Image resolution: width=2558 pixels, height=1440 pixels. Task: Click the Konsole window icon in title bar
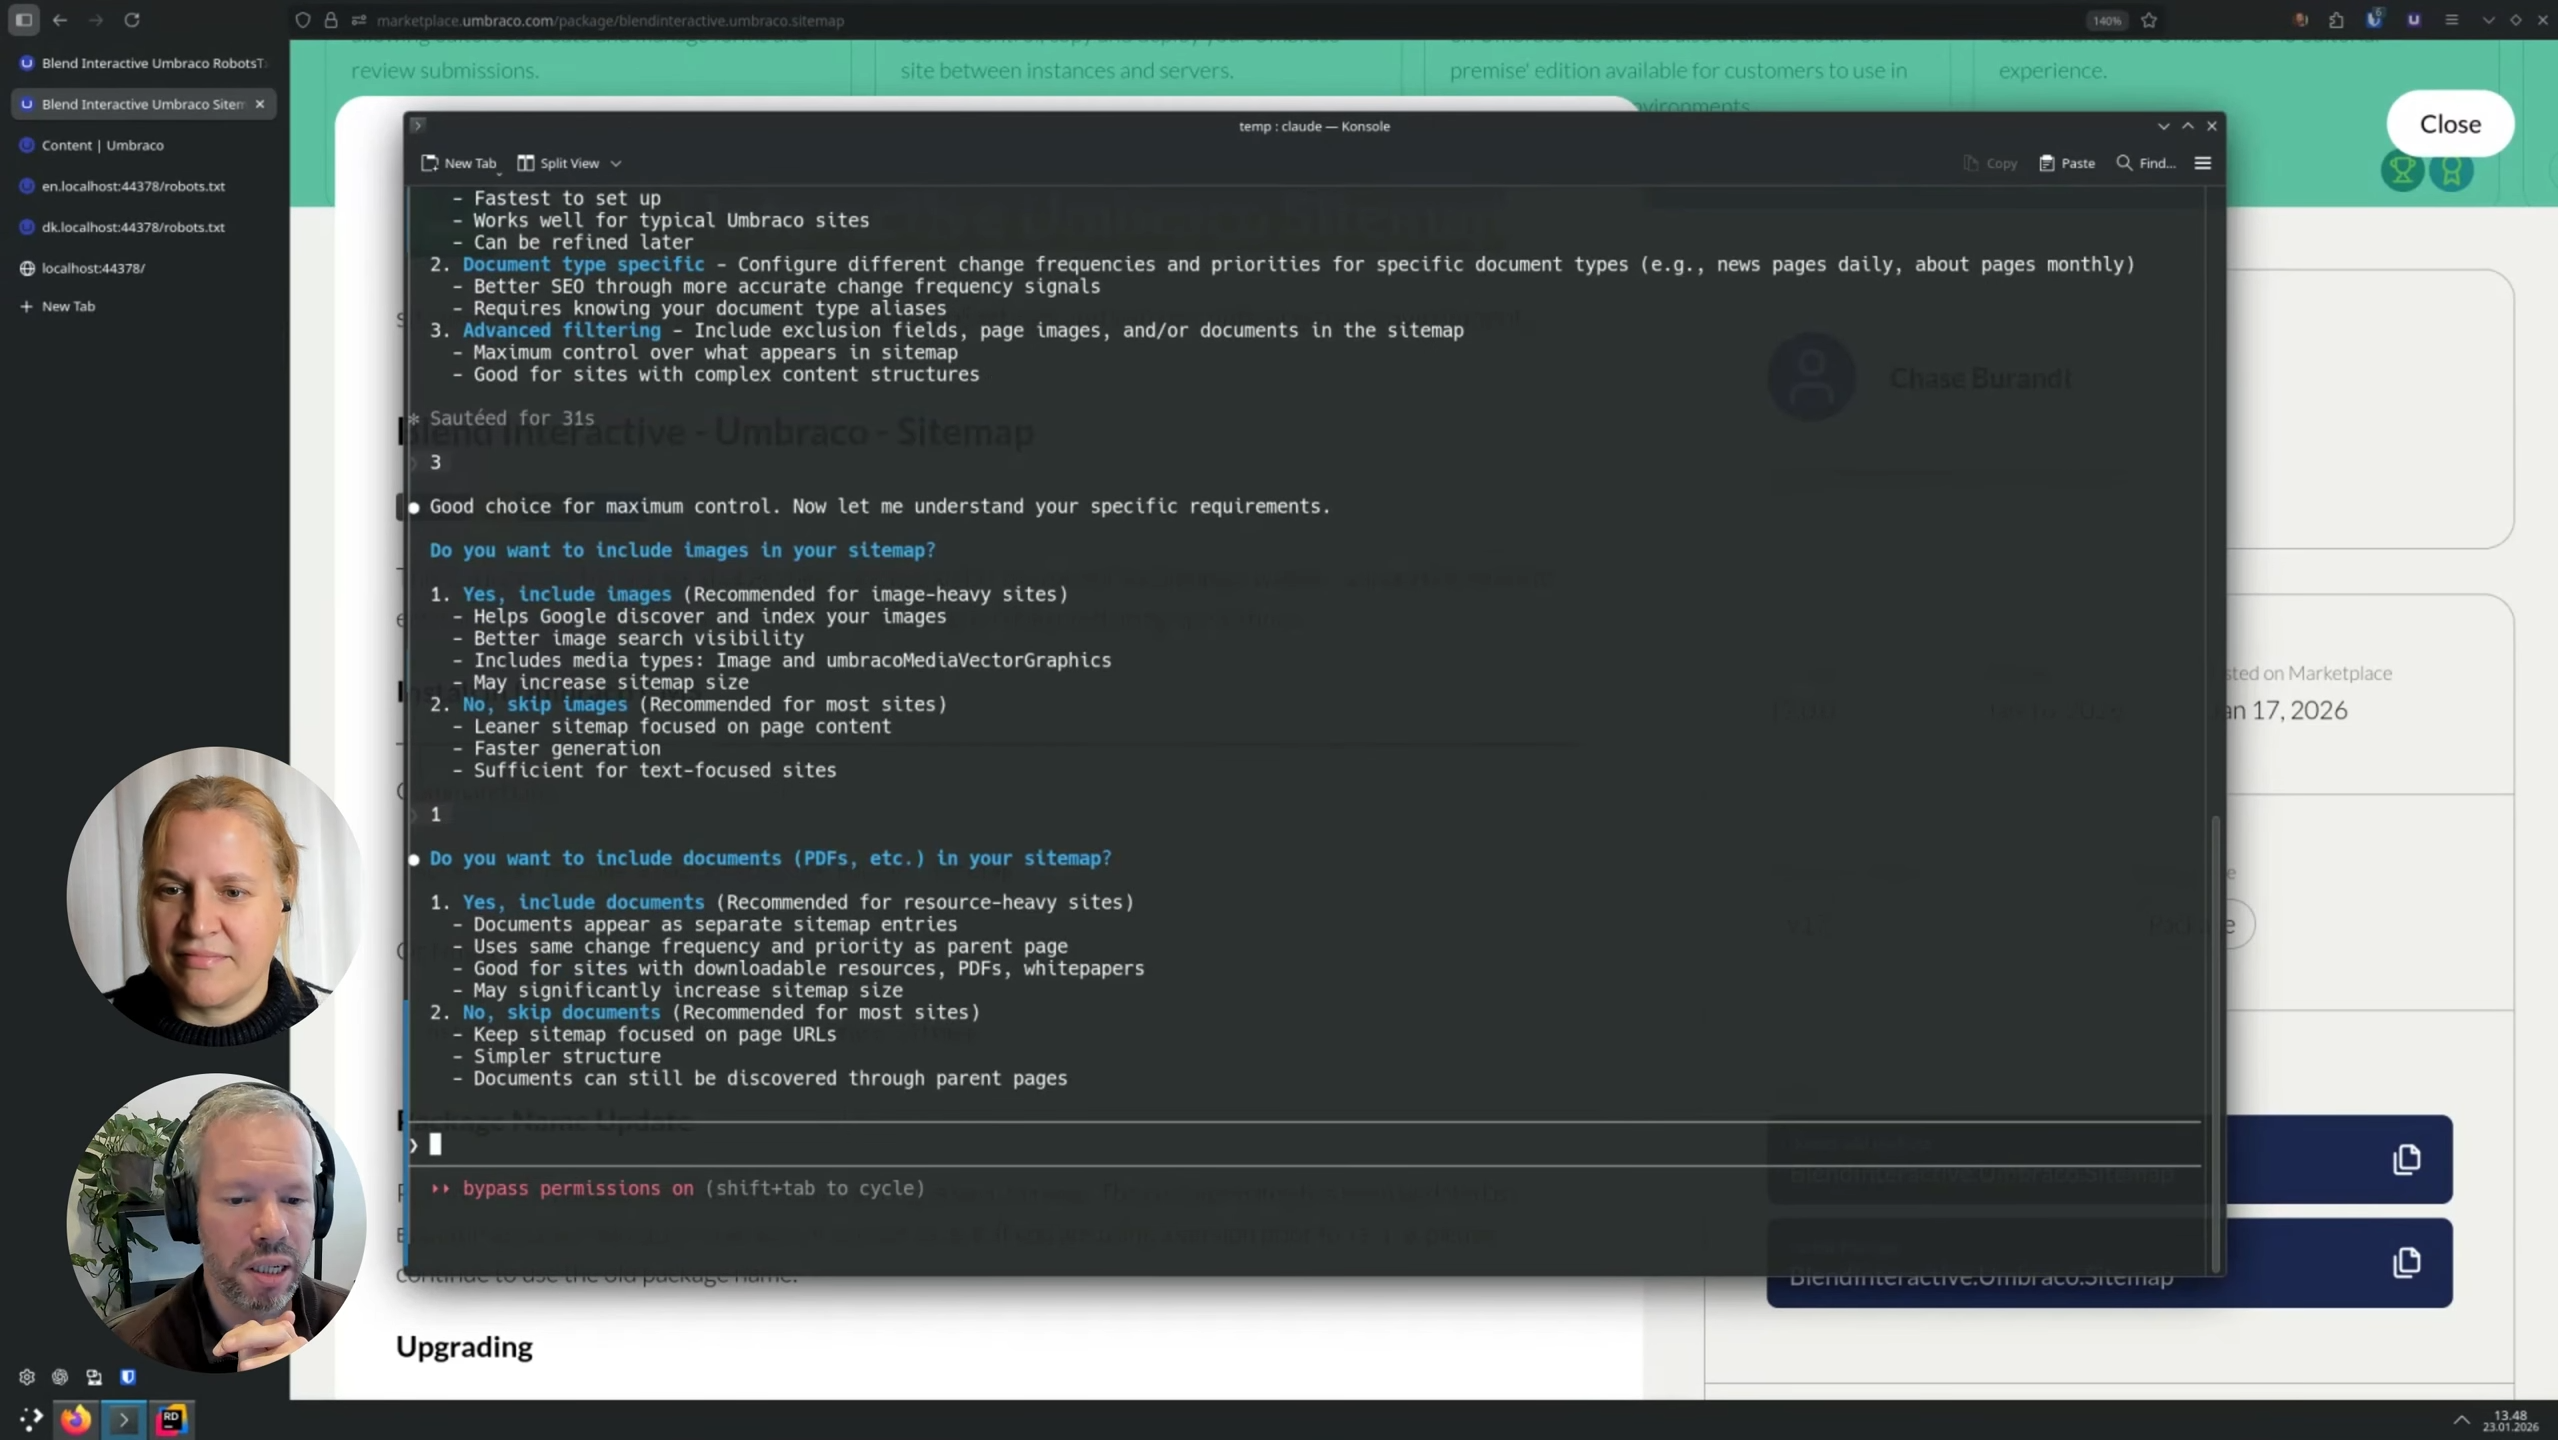point(418,125)
